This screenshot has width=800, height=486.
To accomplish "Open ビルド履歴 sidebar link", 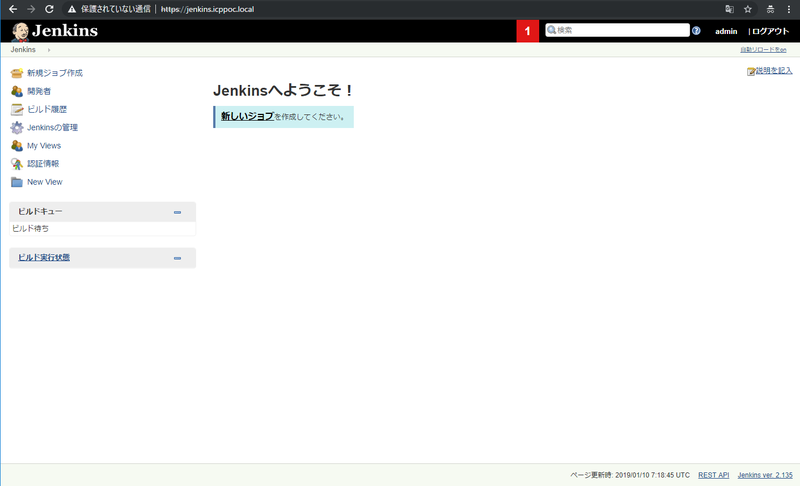I will pyautogui.click(x=47, y=109).
